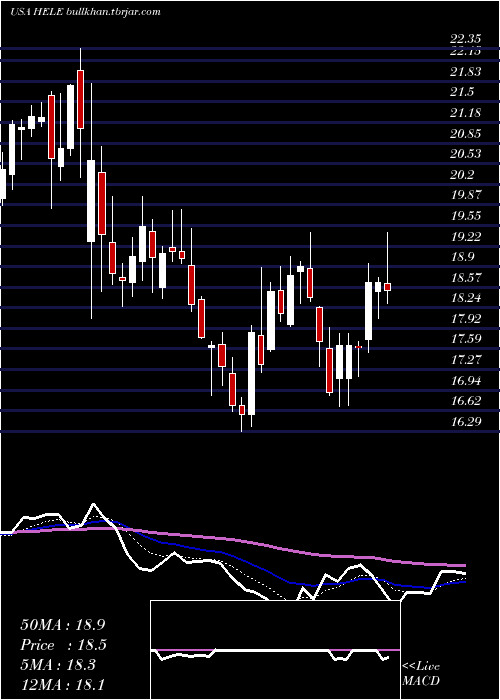This screenshot has width=500, height=700.
Task: Click the 19.87 price axis label
Action: (466, 195)
